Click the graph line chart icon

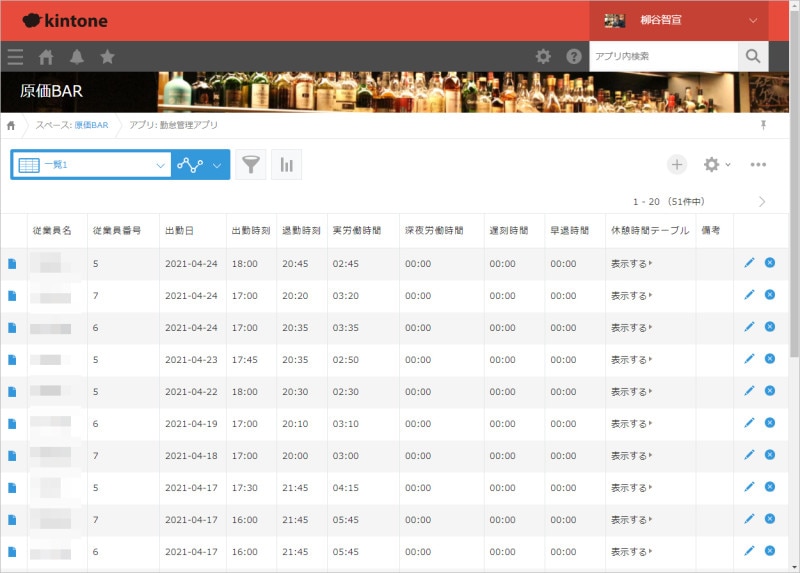pyautogui.click(x=190, y=165)
